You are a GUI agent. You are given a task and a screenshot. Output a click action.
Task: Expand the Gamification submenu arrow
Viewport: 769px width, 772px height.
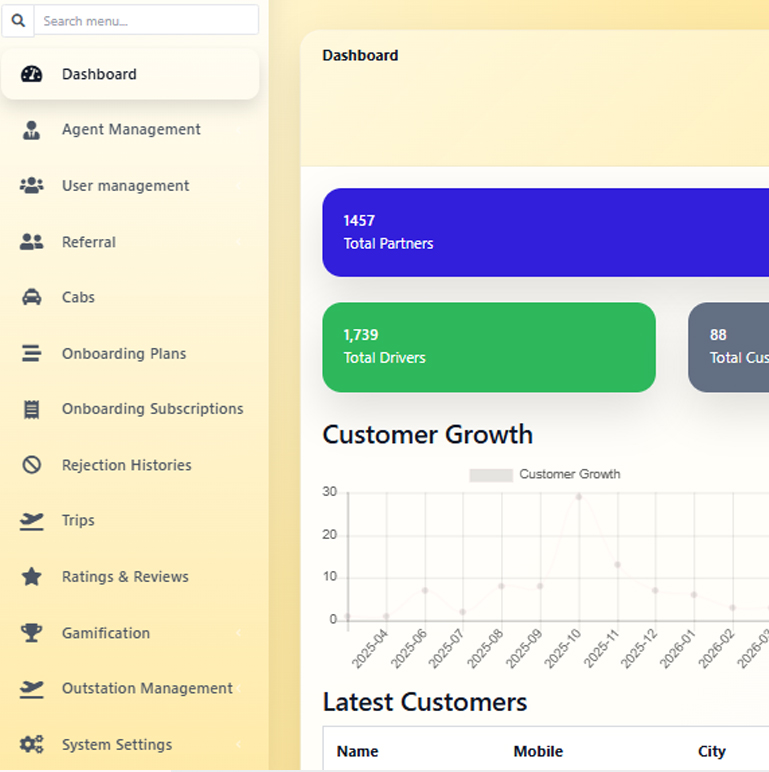pos(237,633)
